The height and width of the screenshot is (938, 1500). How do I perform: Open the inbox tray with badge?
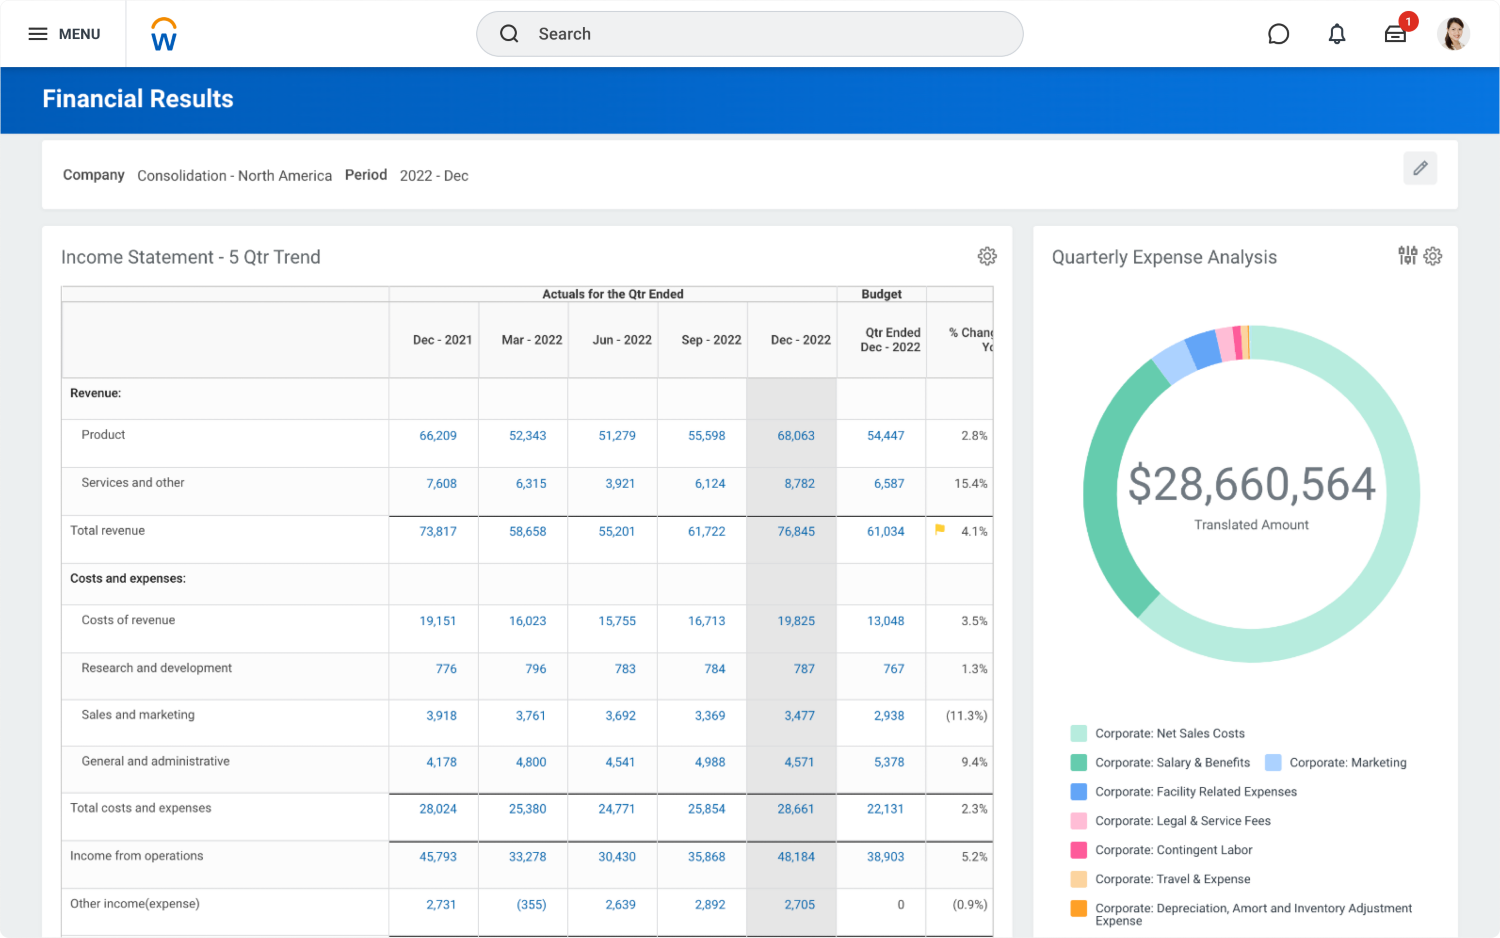(1396, 34)
